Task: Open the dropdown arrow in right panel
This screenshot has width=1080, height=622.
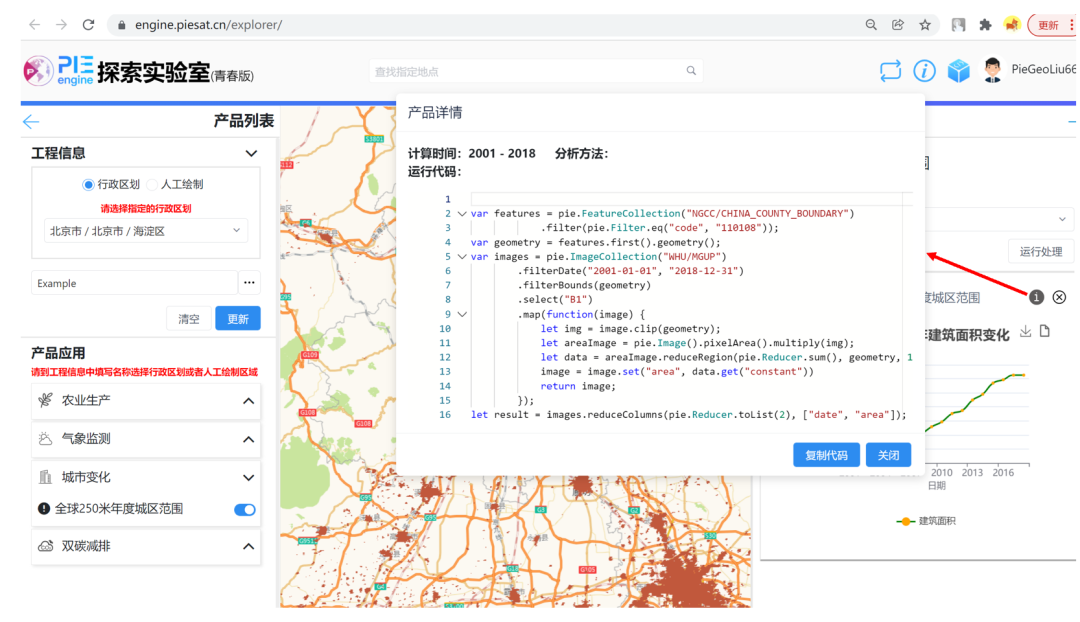Action: pos(1062,219)
